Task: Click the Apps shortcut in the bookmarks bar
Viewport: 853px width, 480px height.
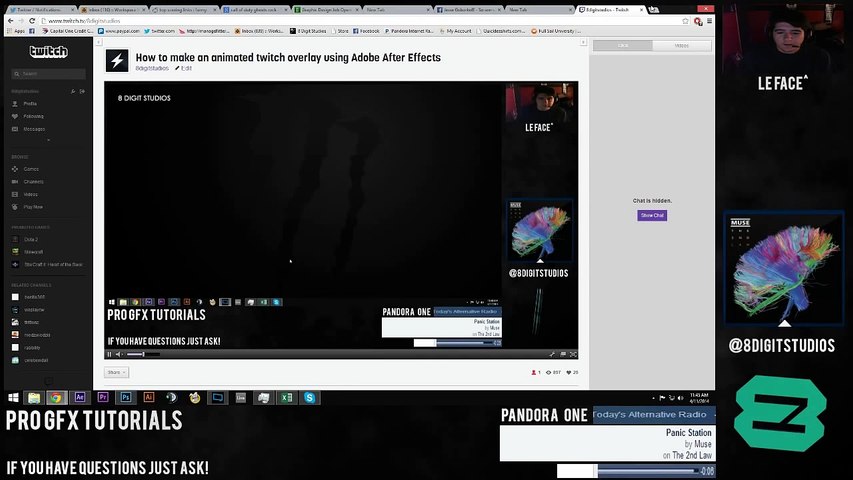Action: [16, 31]
